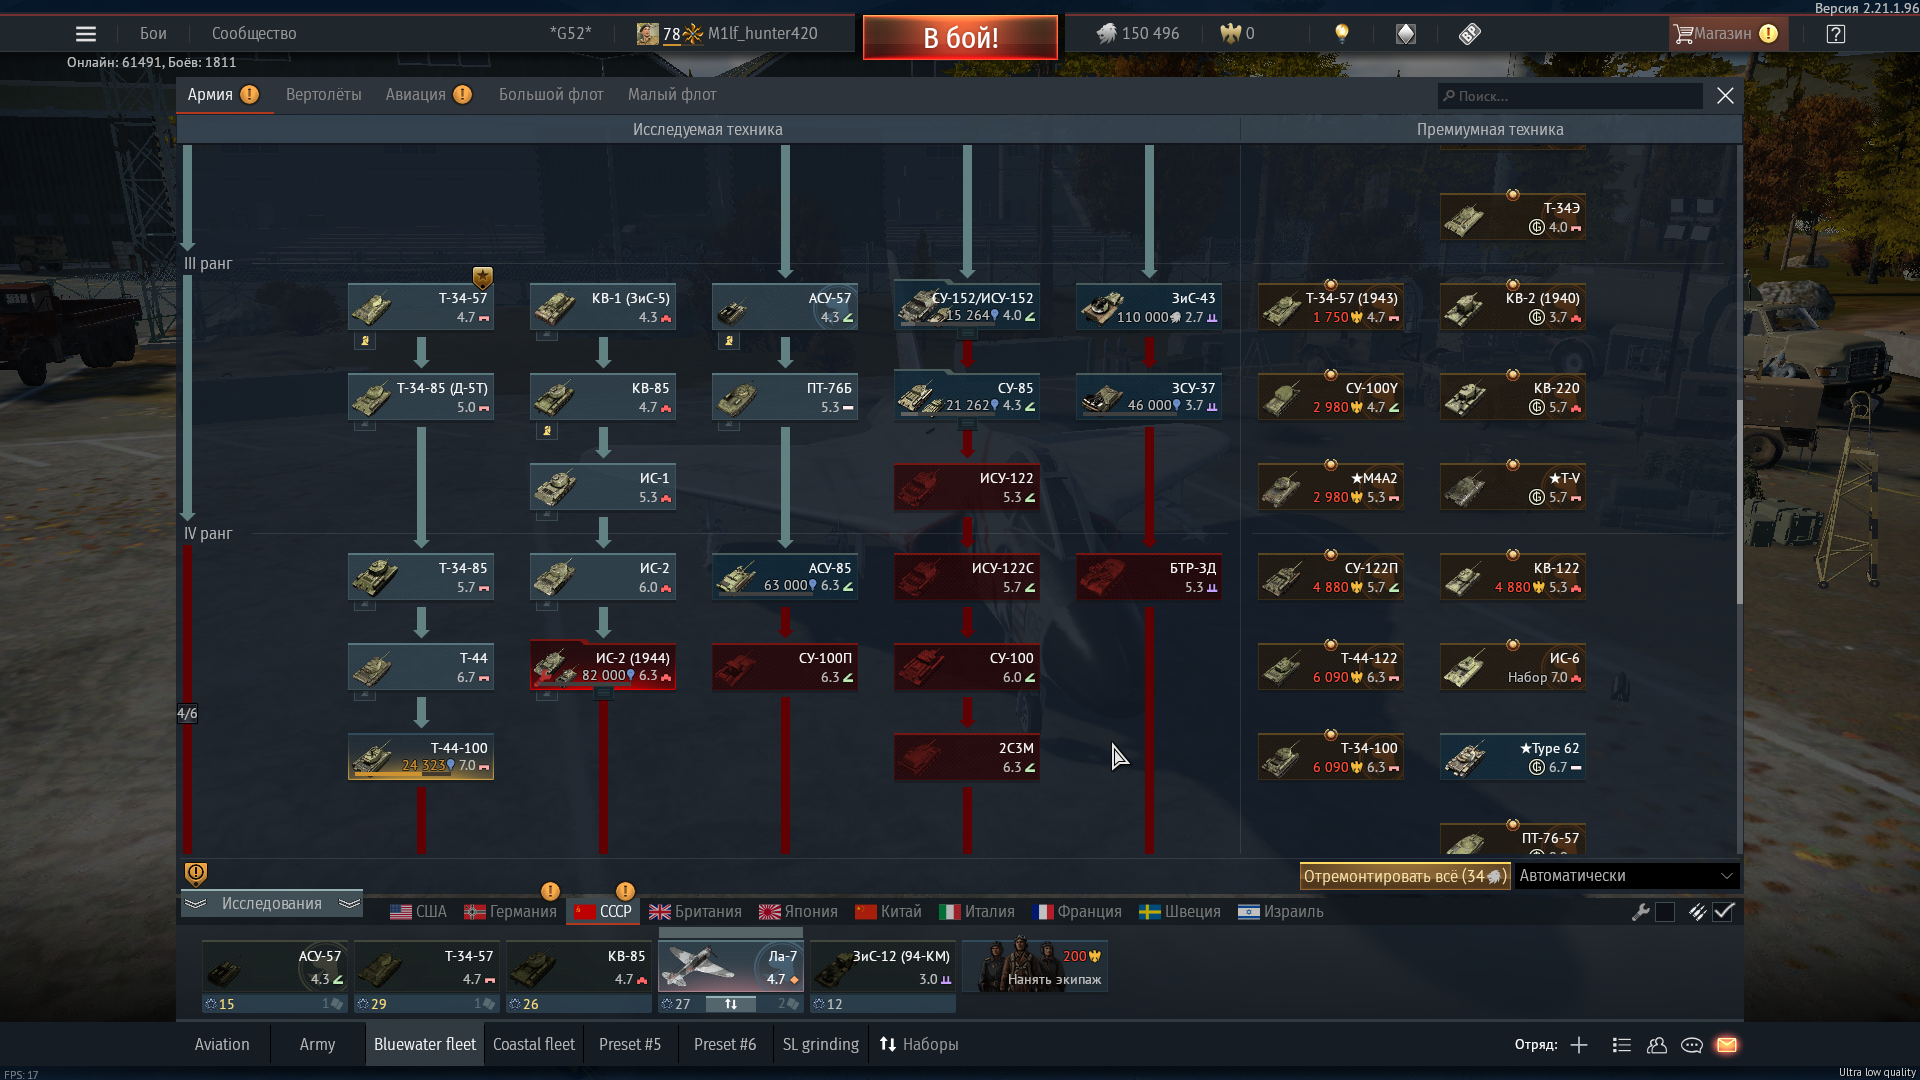Switch to the Aviation preset
Viewport: 1920px width, 1080px height.
tap(222, 1045)
